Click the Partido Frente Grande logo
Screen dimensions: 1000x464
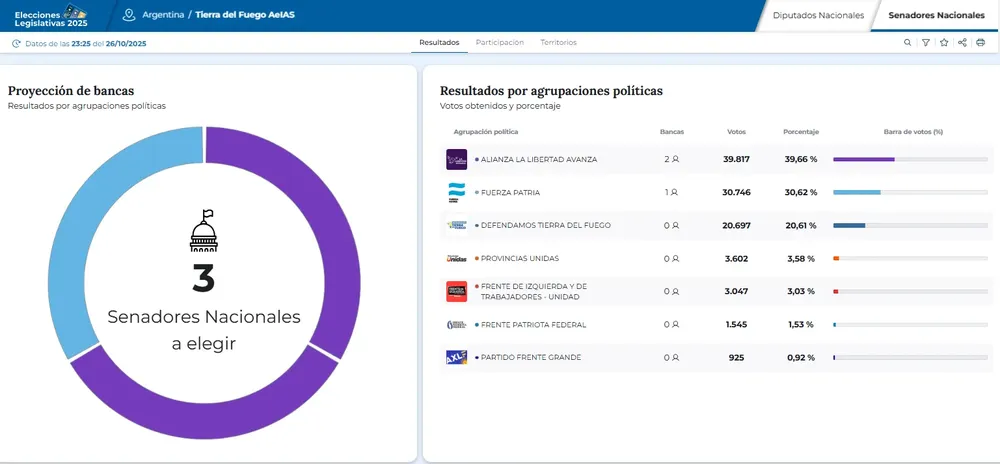[x=456, y=357]
